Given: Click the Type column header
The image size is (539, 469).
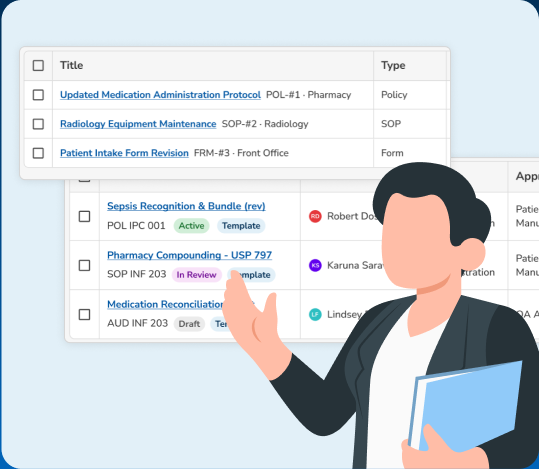Looking at the screenshot, I should coord(393,65).
